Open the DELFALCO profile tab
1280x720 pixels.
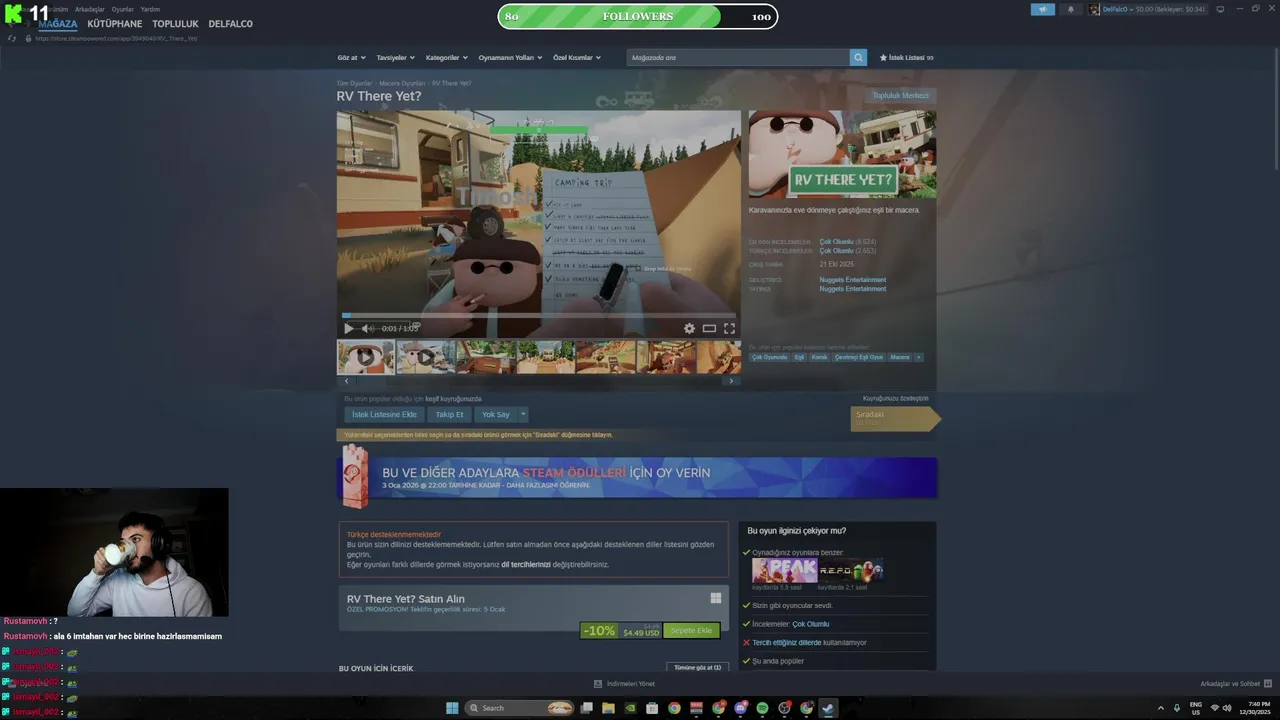(x=230, y=24)
